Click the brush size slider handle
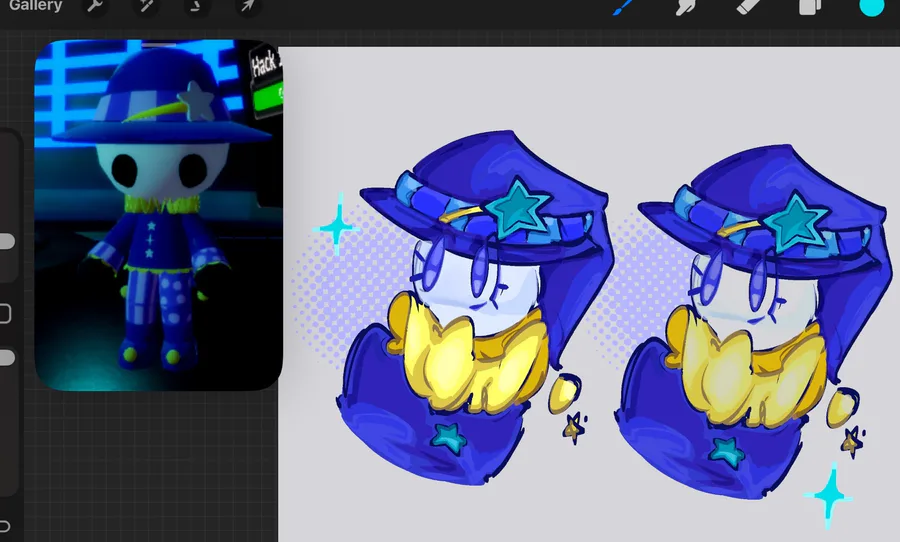This screenshot has height=542, width=900. (x=6, y=241)
